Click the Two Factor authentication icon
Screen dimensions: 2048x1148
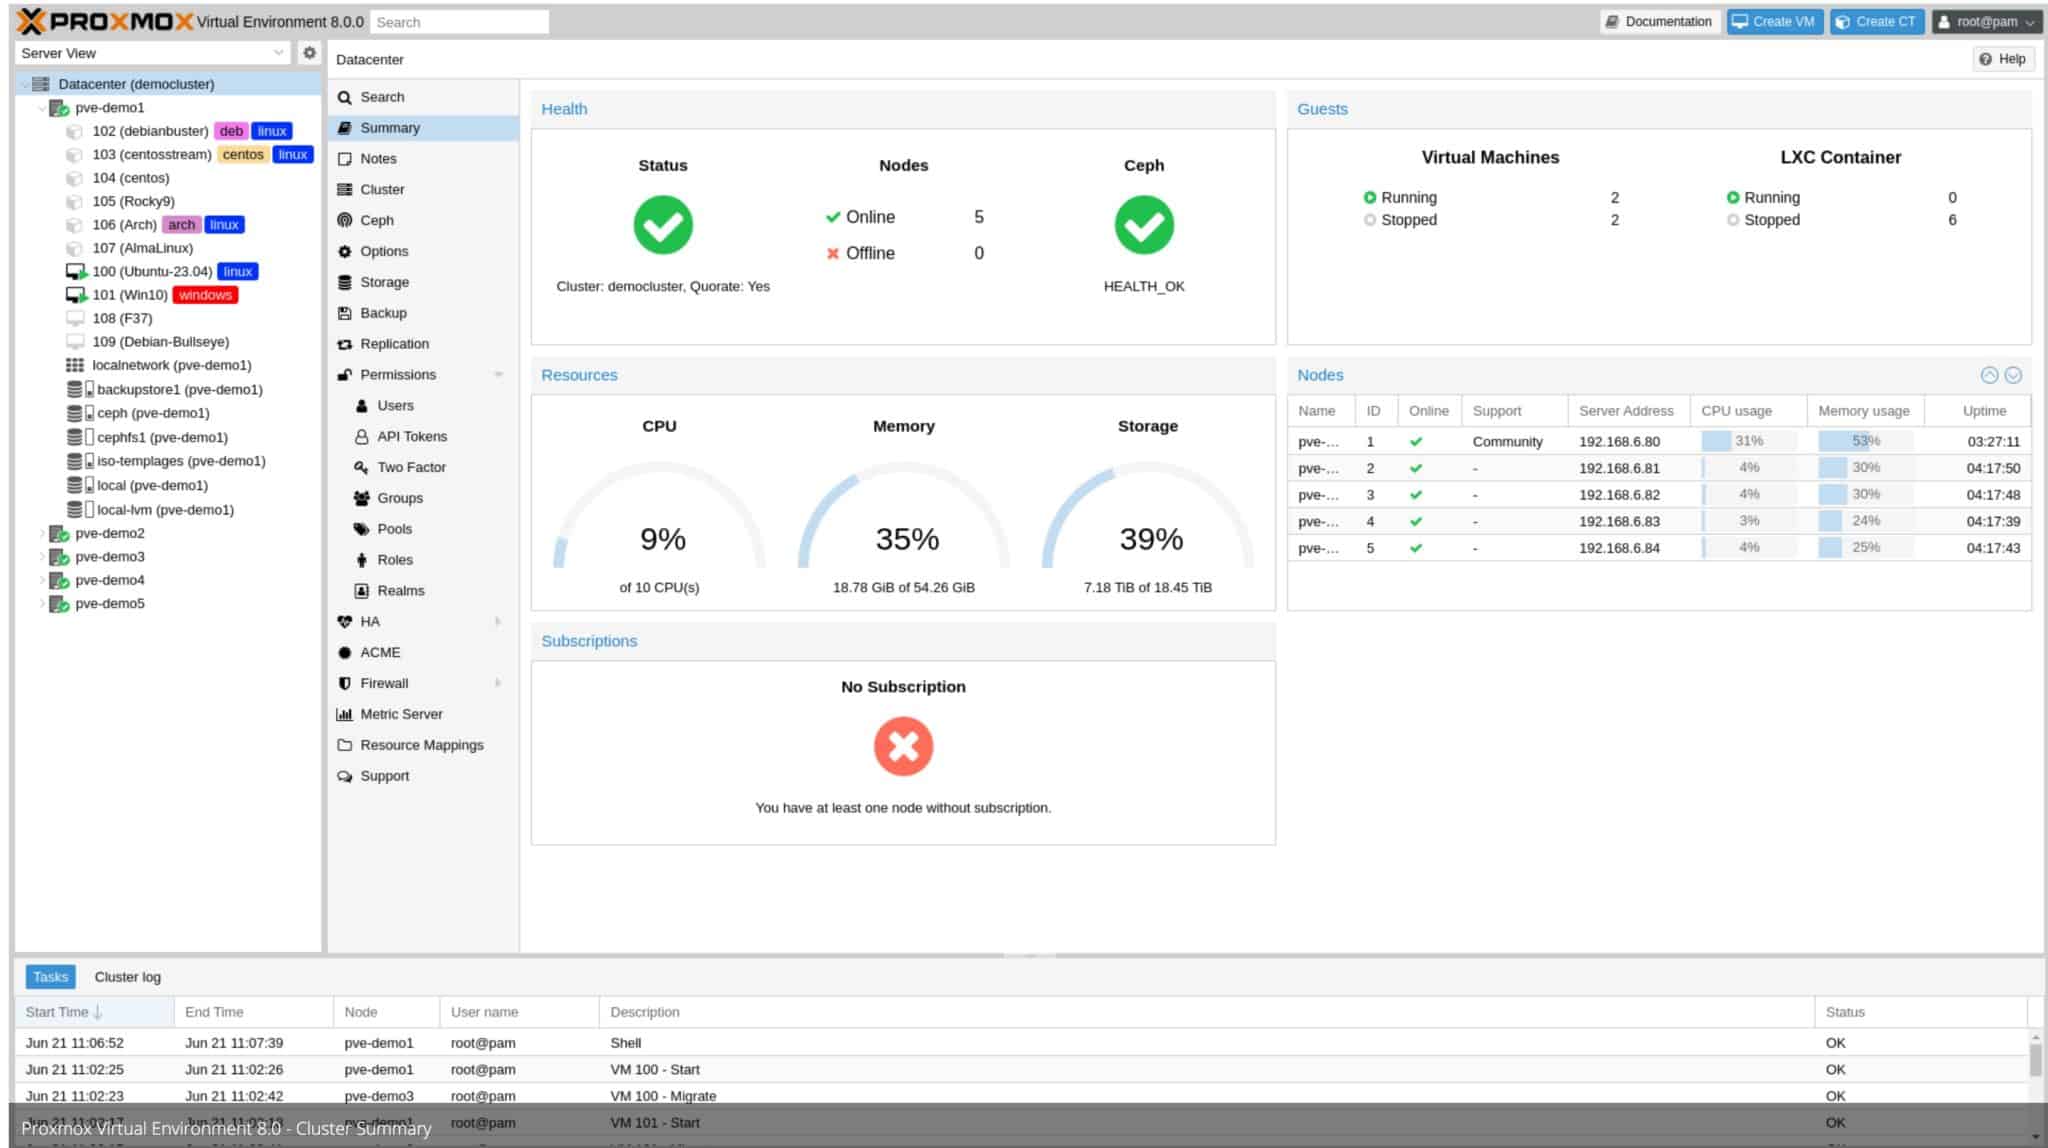[x=361, y=467]
